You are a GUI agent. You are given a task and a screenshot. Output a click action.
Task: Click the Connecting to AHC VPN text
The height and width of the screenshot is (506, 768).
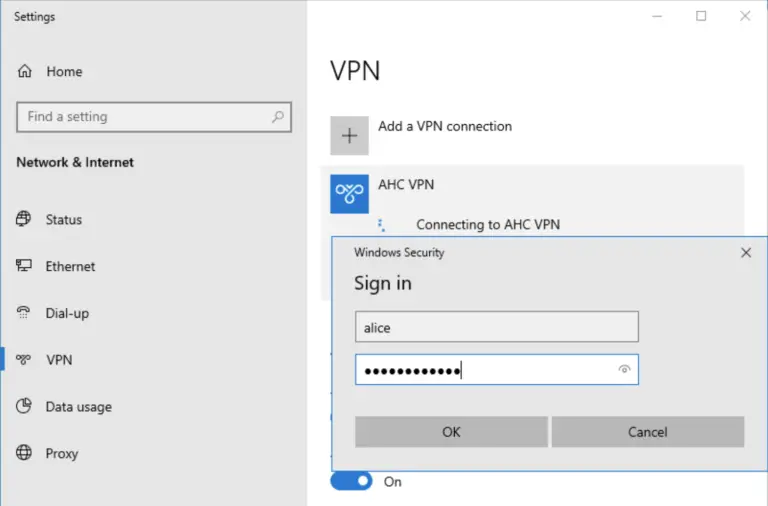(x=488, y=224)
